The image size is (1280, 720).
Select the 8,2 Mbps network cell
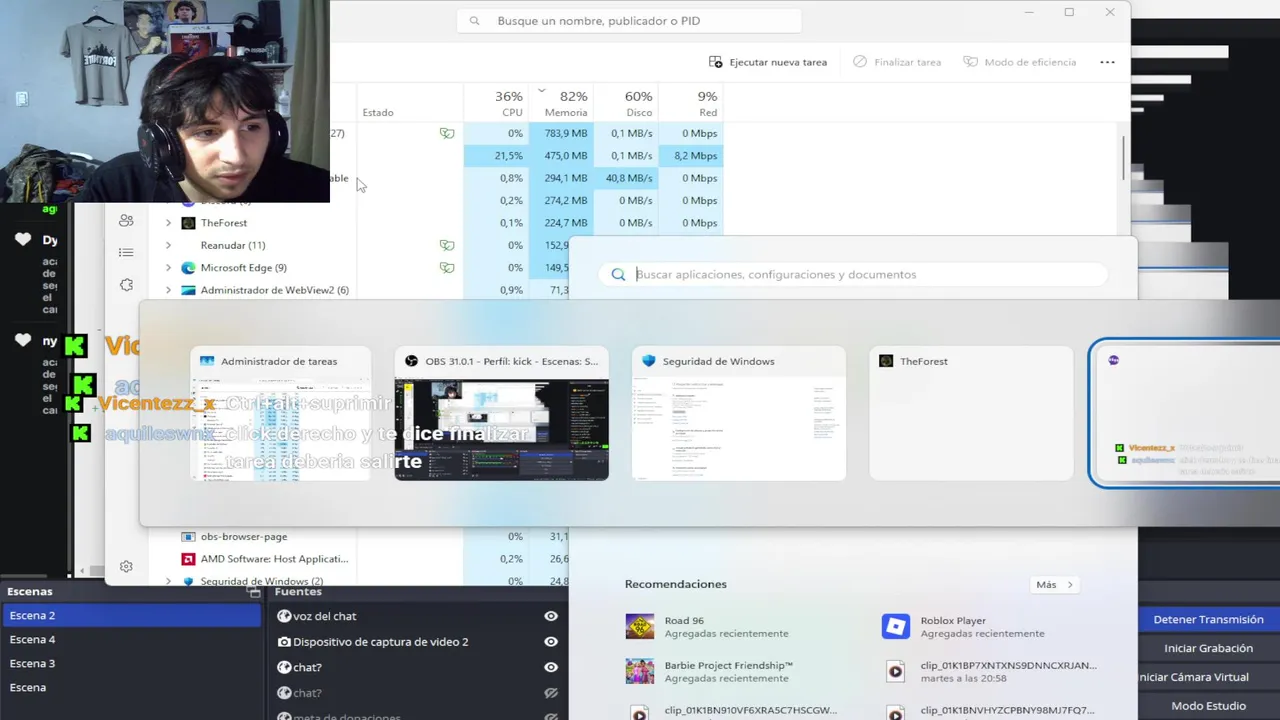coord(692,156)
